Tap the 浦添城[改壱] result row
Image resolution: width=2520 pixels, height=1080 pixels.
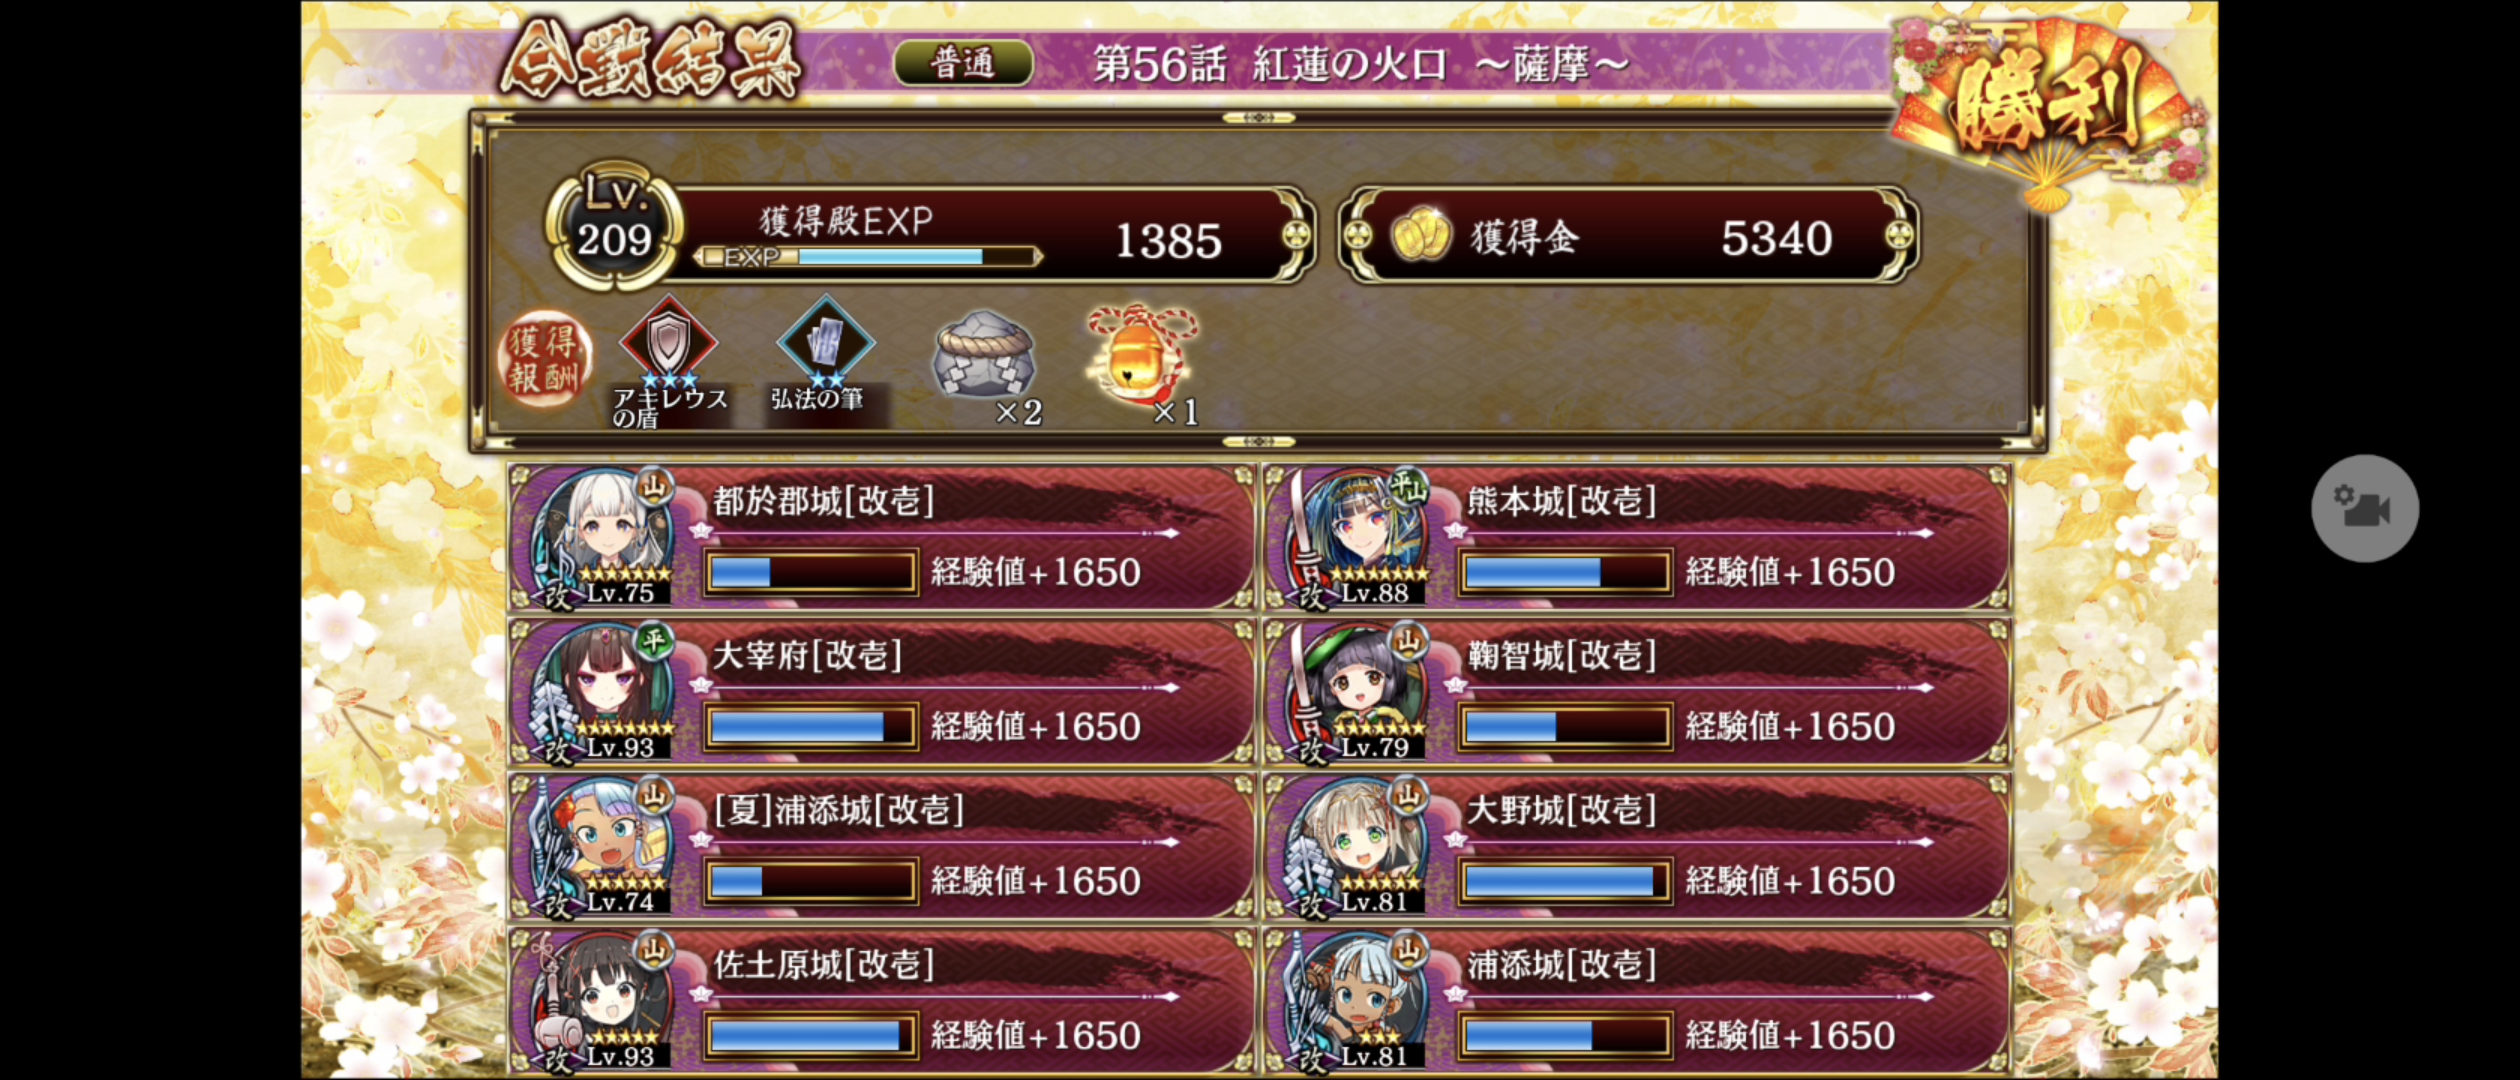click(1637, 1000)
